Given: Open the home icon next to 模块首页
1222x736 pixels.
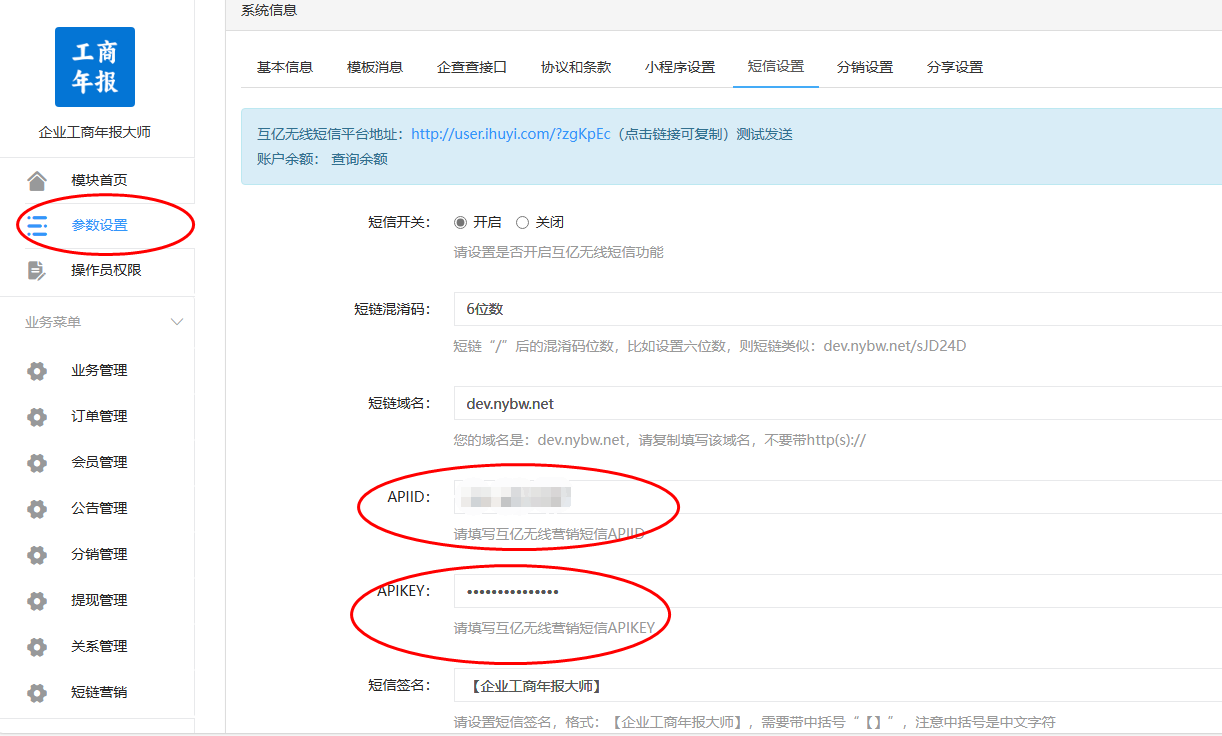Looking at the screenshot, I should 37,180.
